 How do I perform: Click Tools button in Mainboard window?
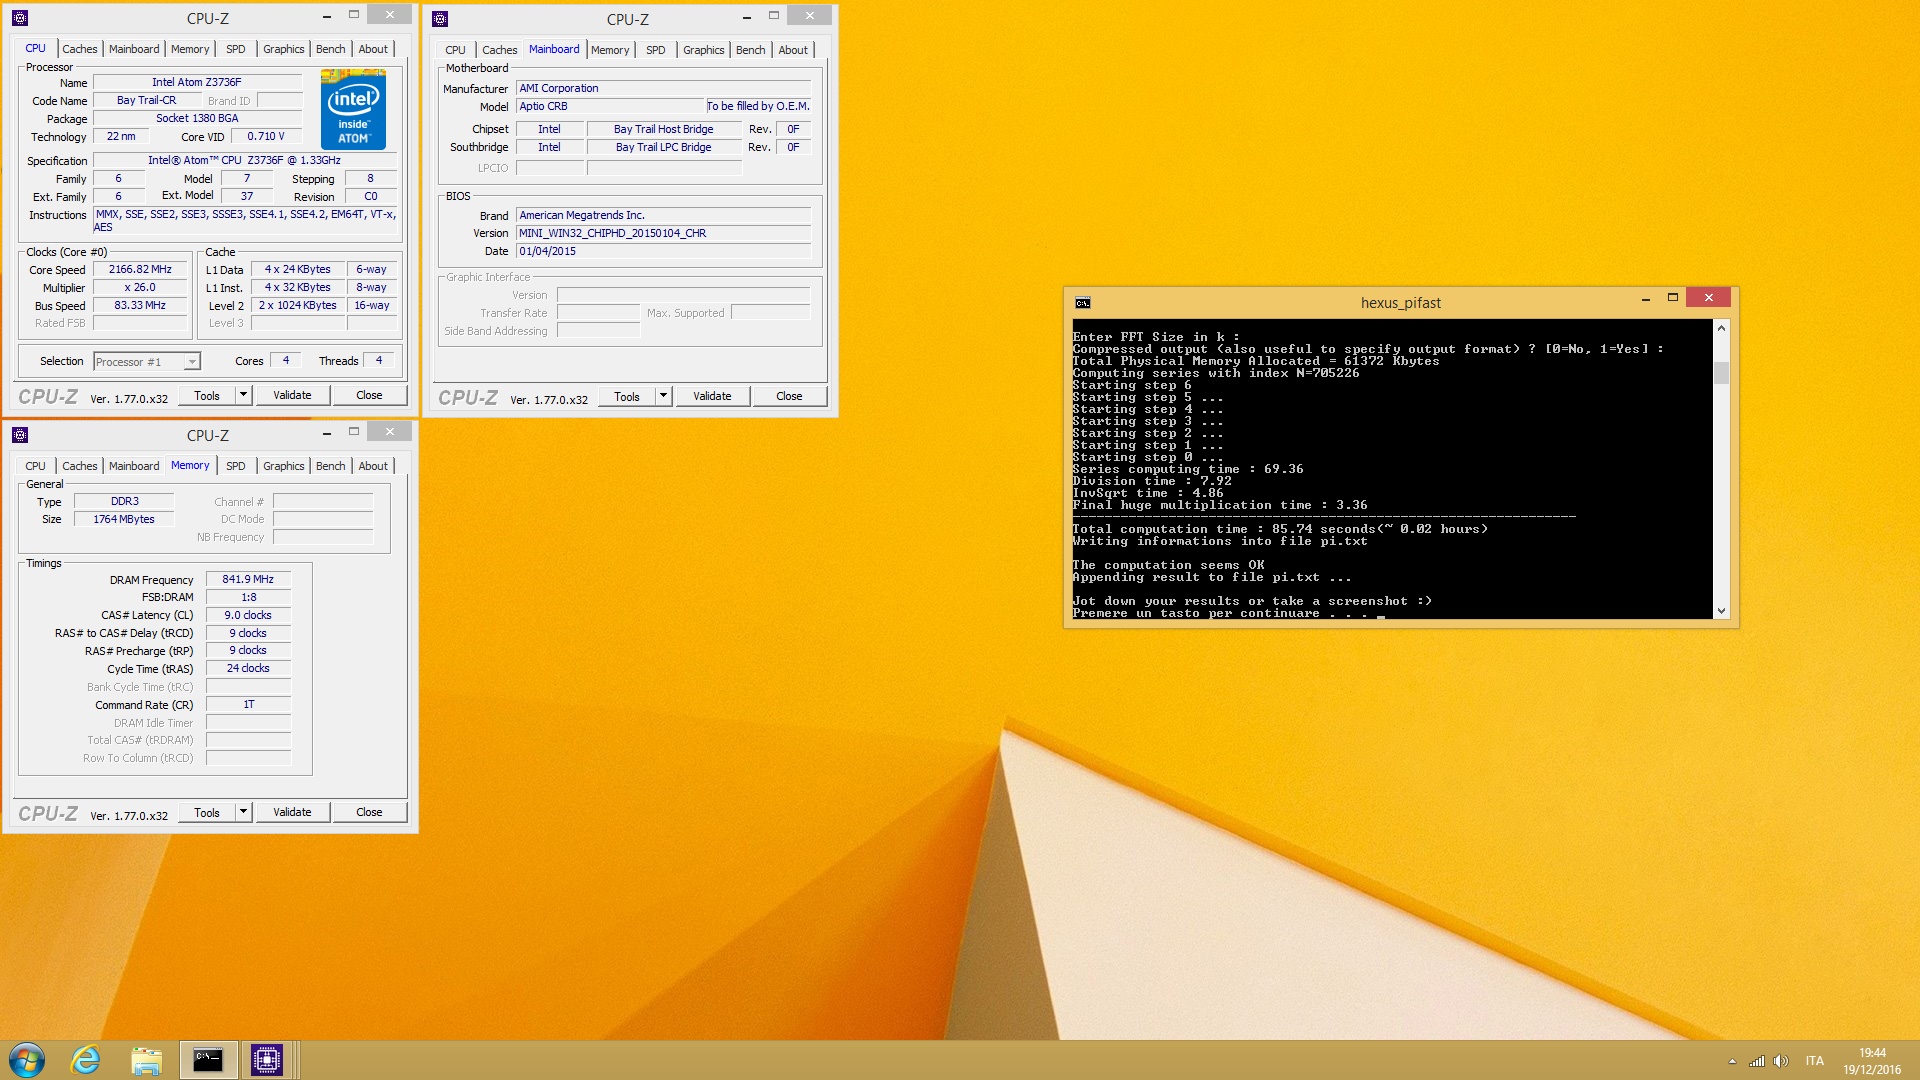[x=627, y=396]
